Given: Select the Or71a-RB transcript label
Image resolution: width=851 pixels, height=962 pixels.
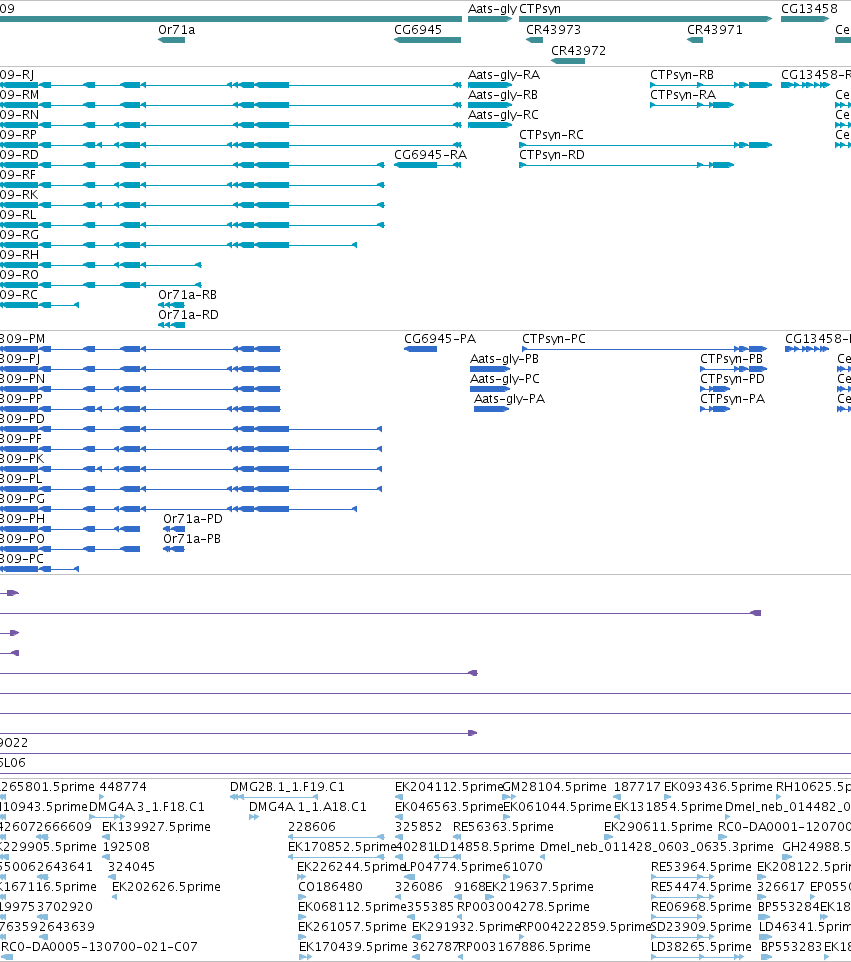Looking at the screenshot, I should click(187, 294).
